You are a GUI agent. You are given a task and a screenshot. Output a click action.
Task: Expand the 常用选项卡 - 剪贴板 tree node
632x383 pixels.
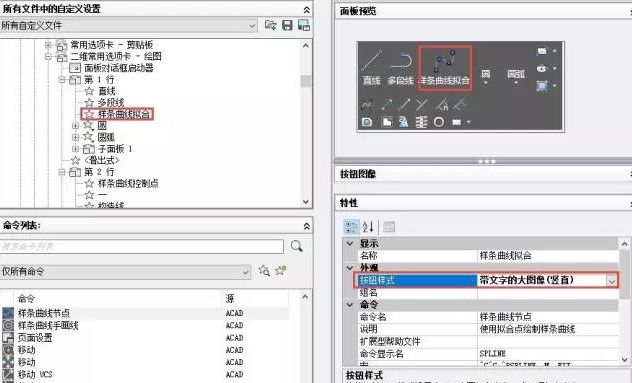48,45
